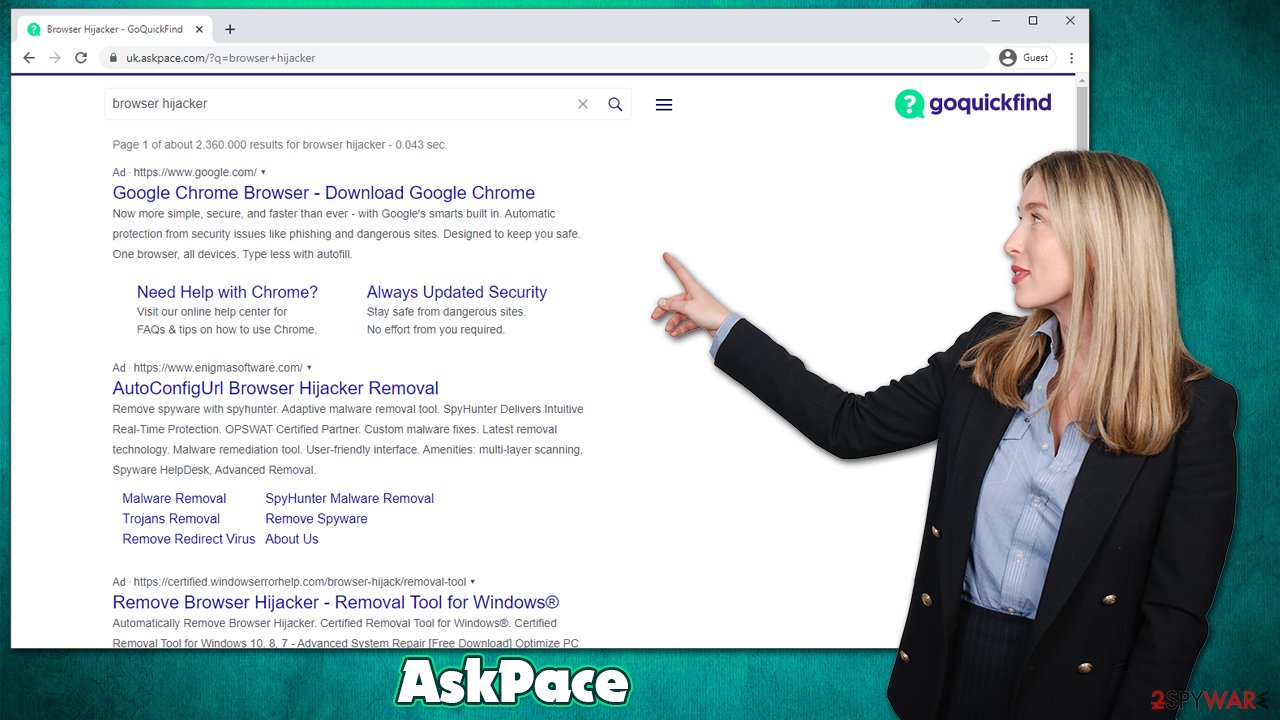This screenshot has width=1280, height=720.
Task: Open the Need Help with Chrome? link
Action: coord(227,292)
